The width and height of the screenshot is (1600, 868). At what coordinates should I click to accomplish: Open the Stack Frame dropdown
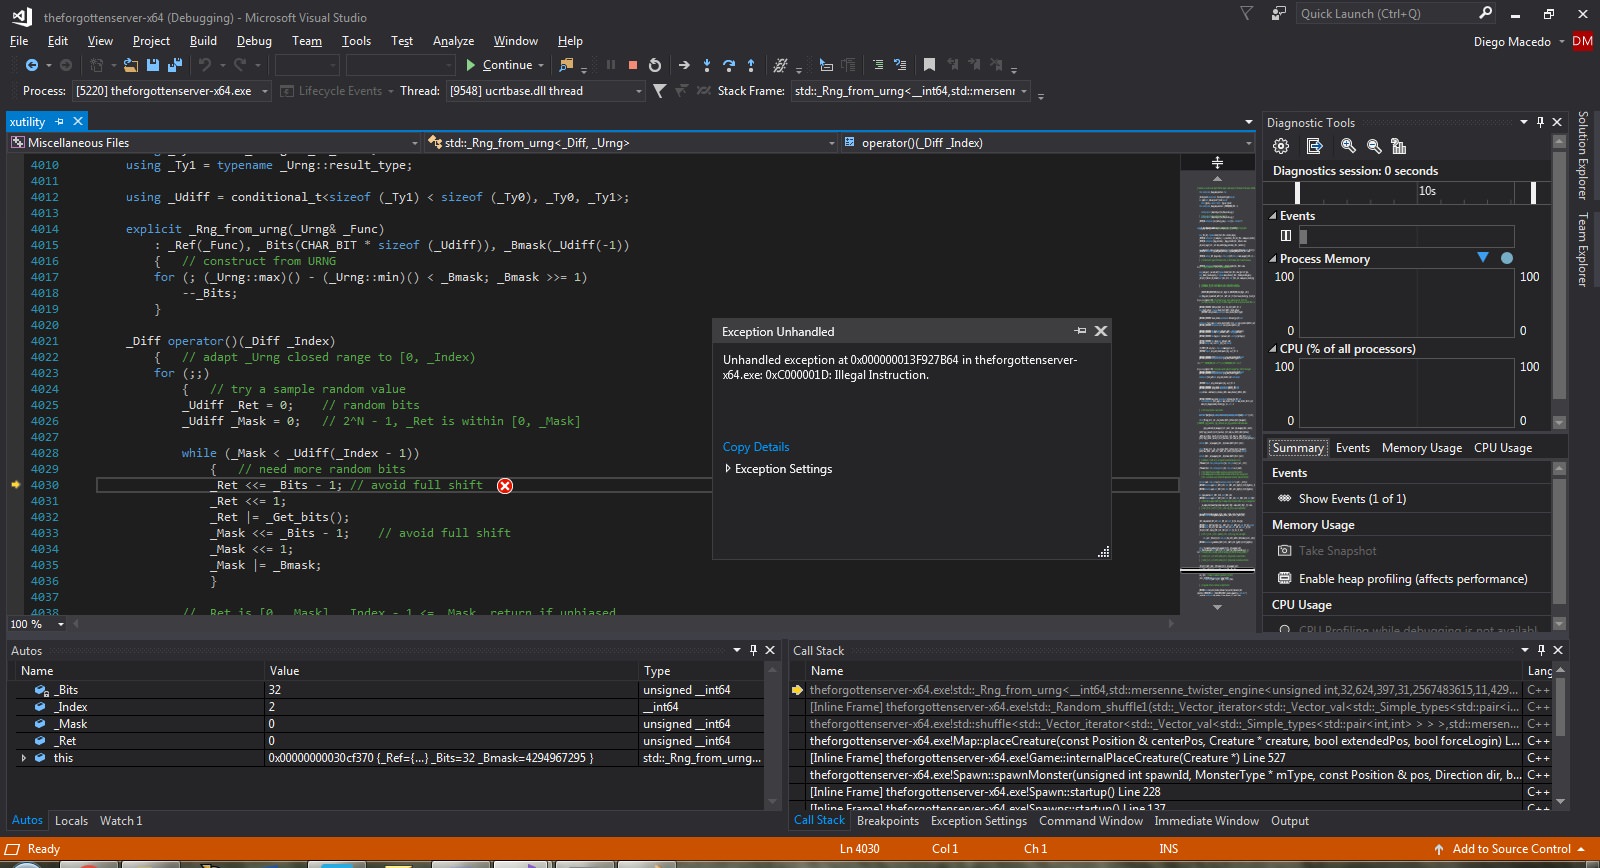pos(1024,91)
